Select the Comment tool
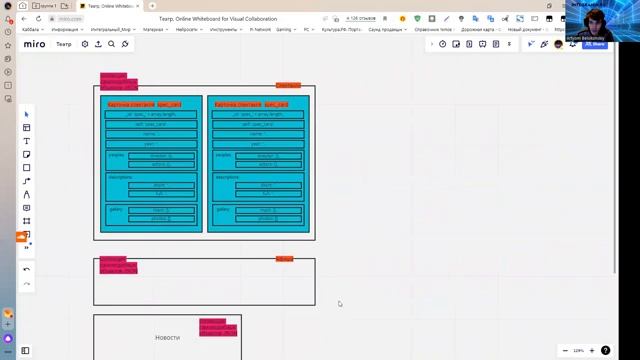This screenshot has width=640, height=360. click(27, 208)
